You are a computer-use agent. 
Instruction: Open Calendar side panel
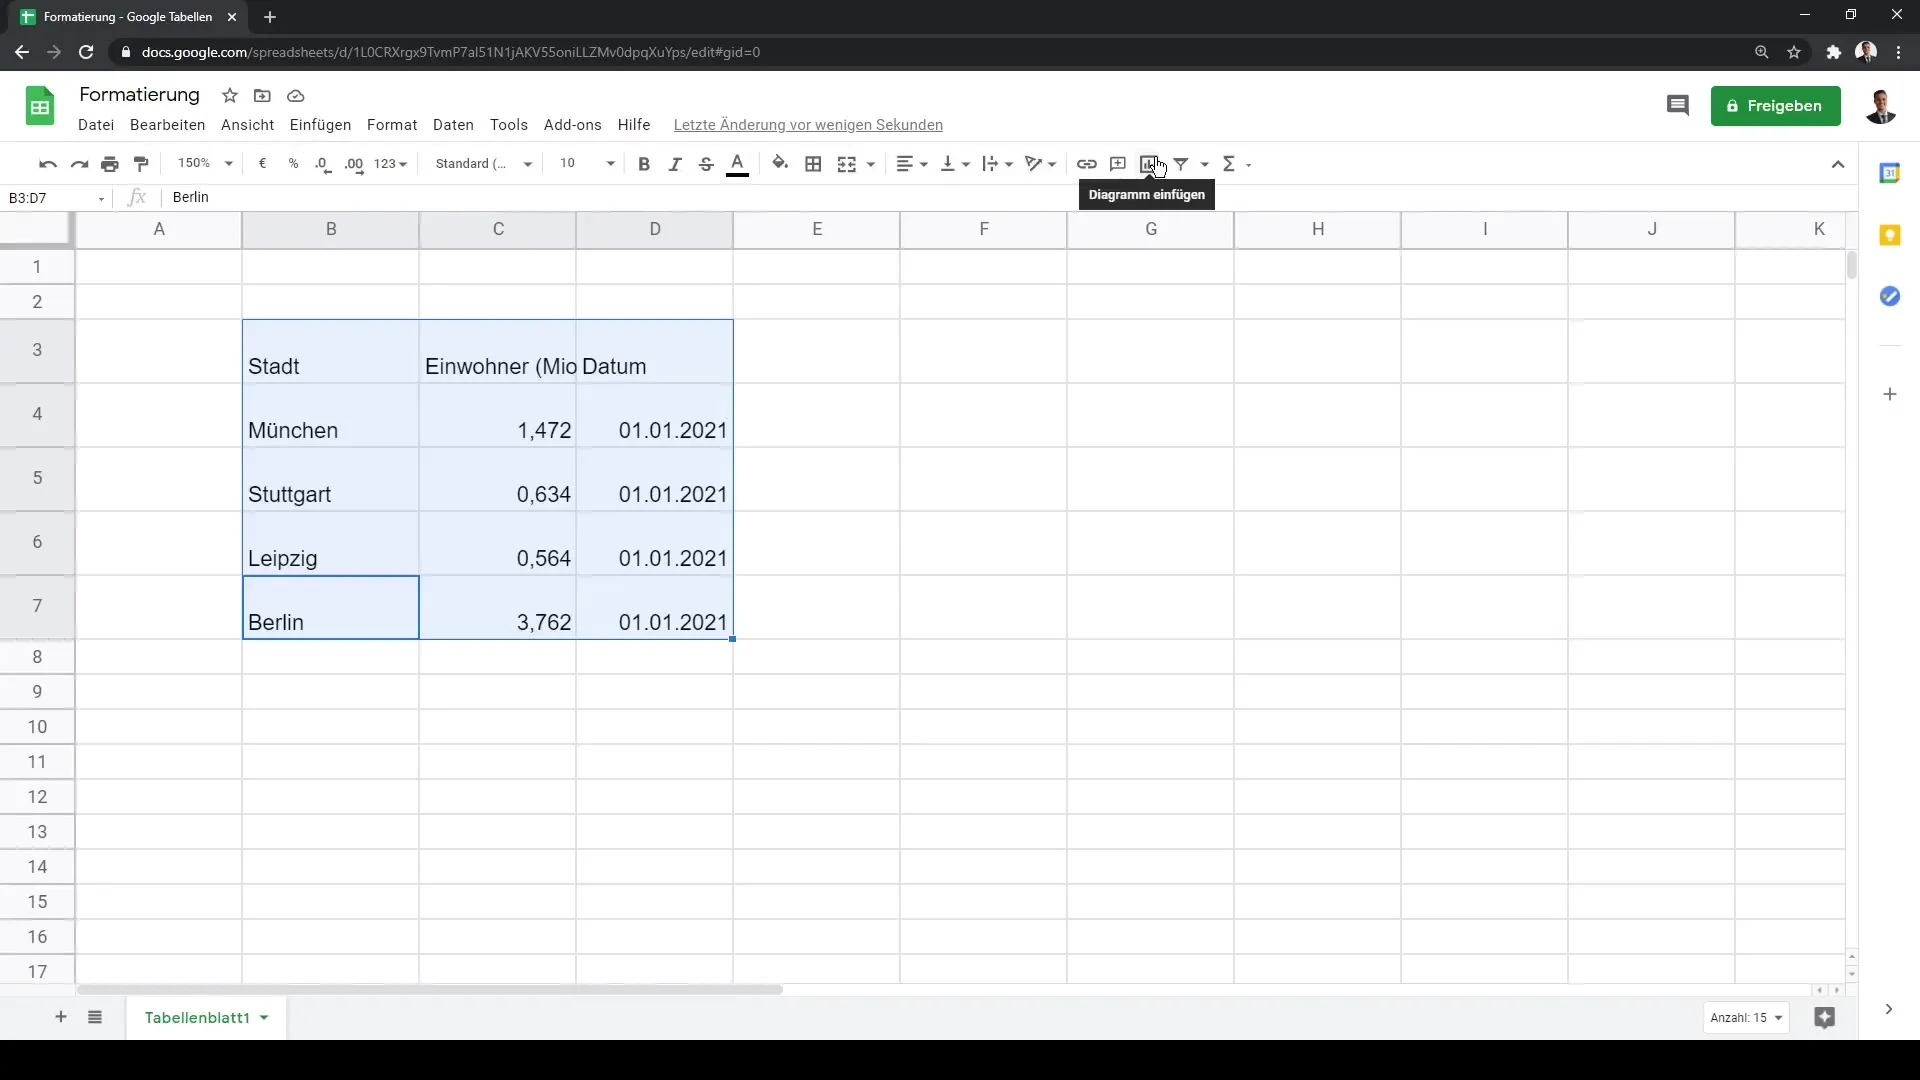[1889, 173]
